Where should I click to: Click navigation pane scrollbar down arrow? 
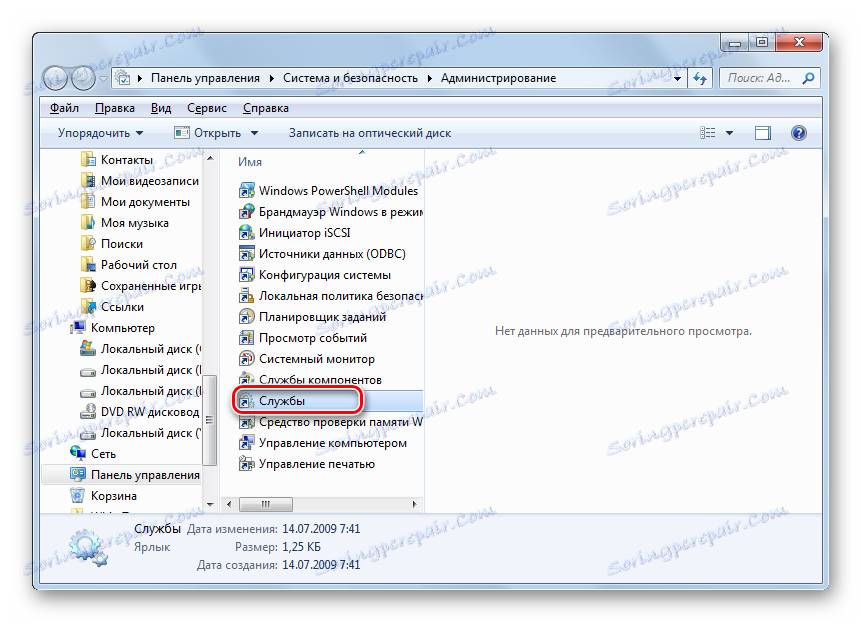(x=210, y=504)
